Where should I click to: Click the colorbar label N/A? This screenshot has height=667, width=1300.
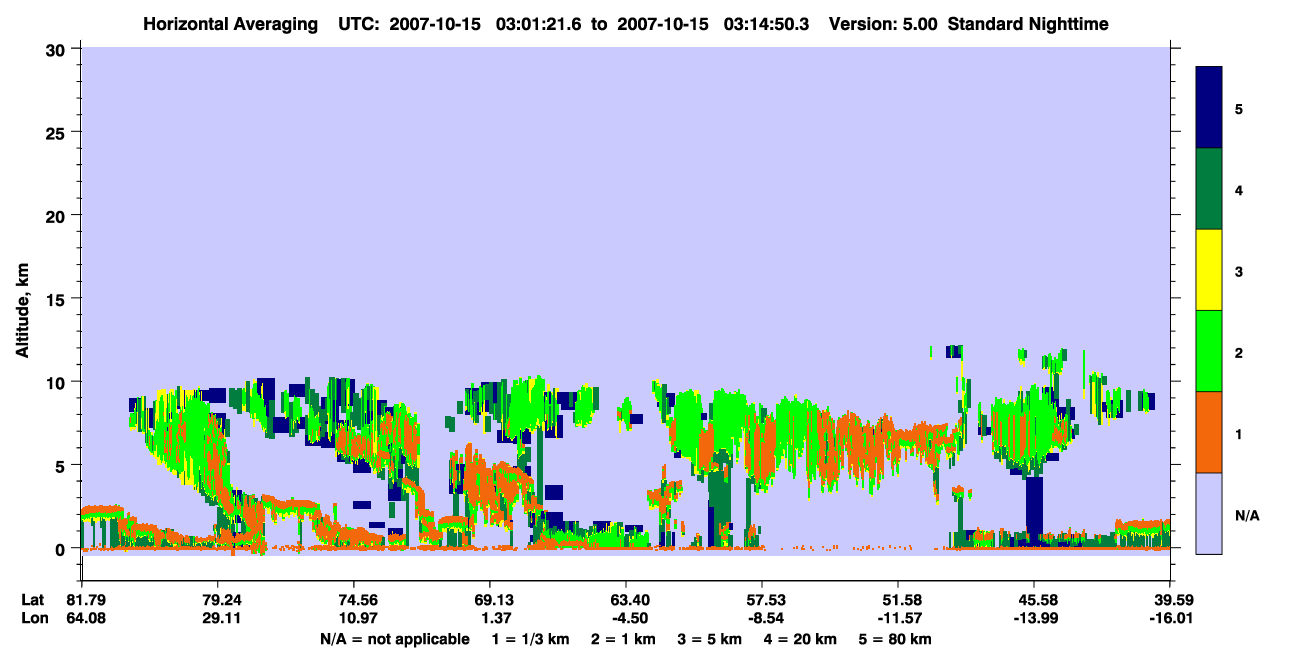coord(1246,516)
